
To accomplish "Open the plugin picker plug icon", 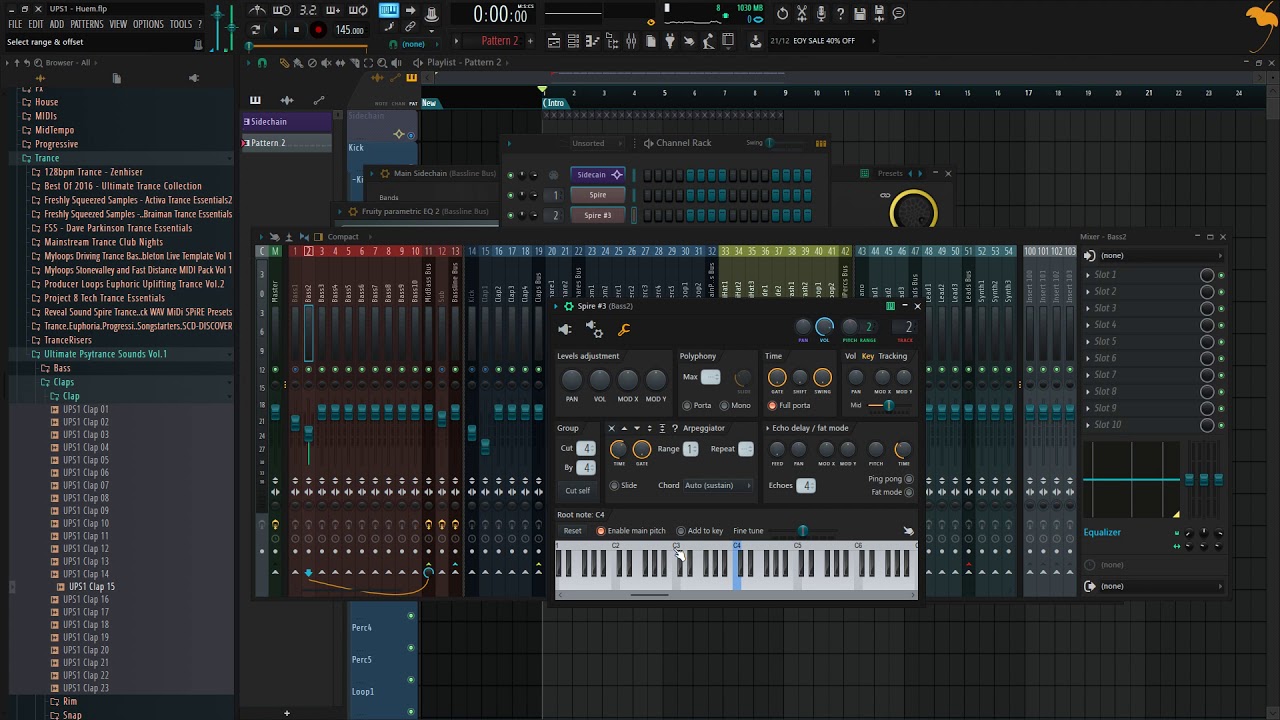I will (x=670, y=41).
